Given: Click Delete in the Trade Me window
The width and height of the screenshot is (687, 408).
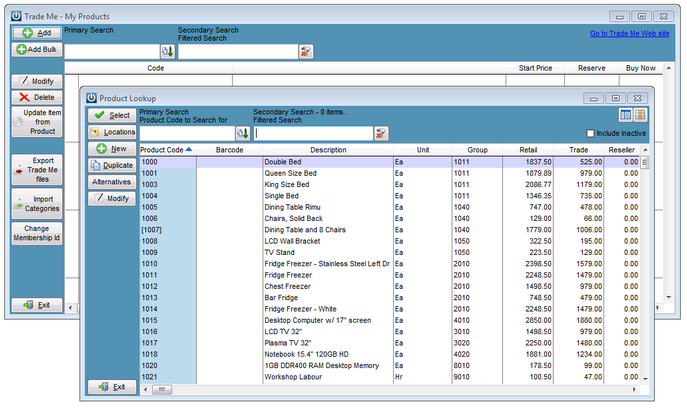Looking at the screenshot, I should (x=37, y=97).
